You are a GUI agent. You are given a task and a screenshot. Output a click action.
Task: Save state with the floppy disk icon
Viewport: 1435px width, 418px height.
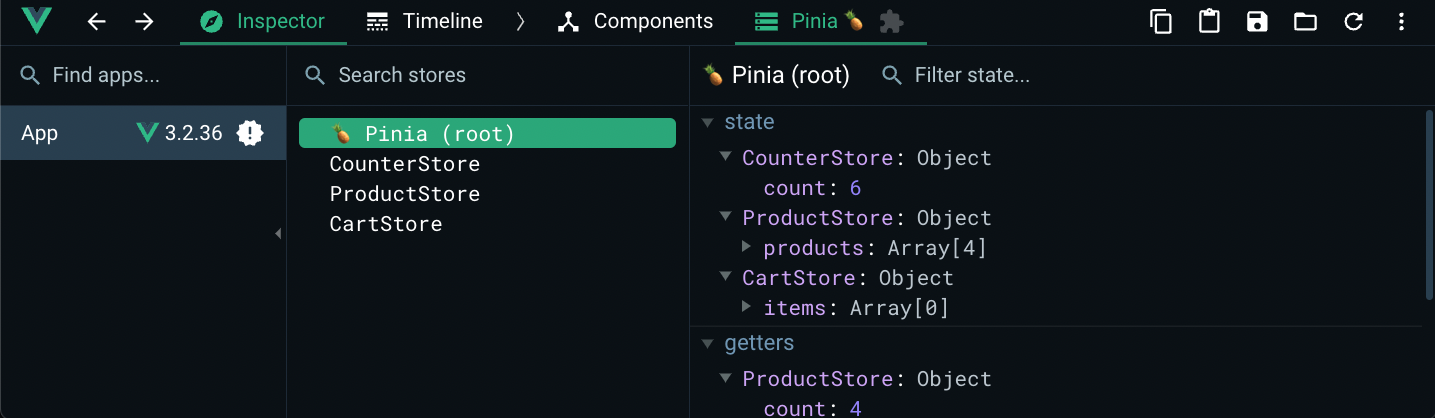coord(1257,21)
